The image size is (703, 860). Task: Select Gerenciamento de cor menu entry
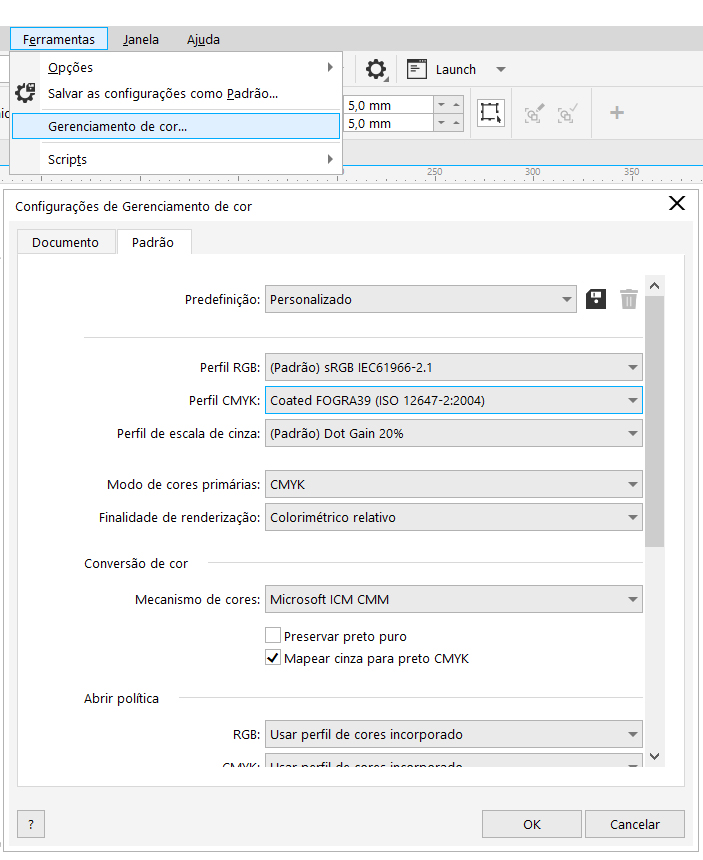pyautogui.click(x=117, y=127)
